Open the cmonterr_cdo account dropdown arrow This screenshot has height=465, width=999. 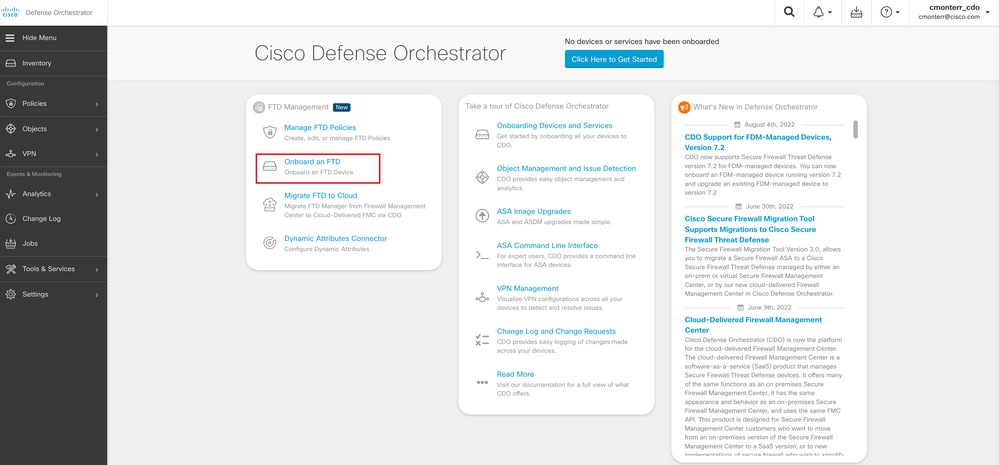[x=988, y=12]
